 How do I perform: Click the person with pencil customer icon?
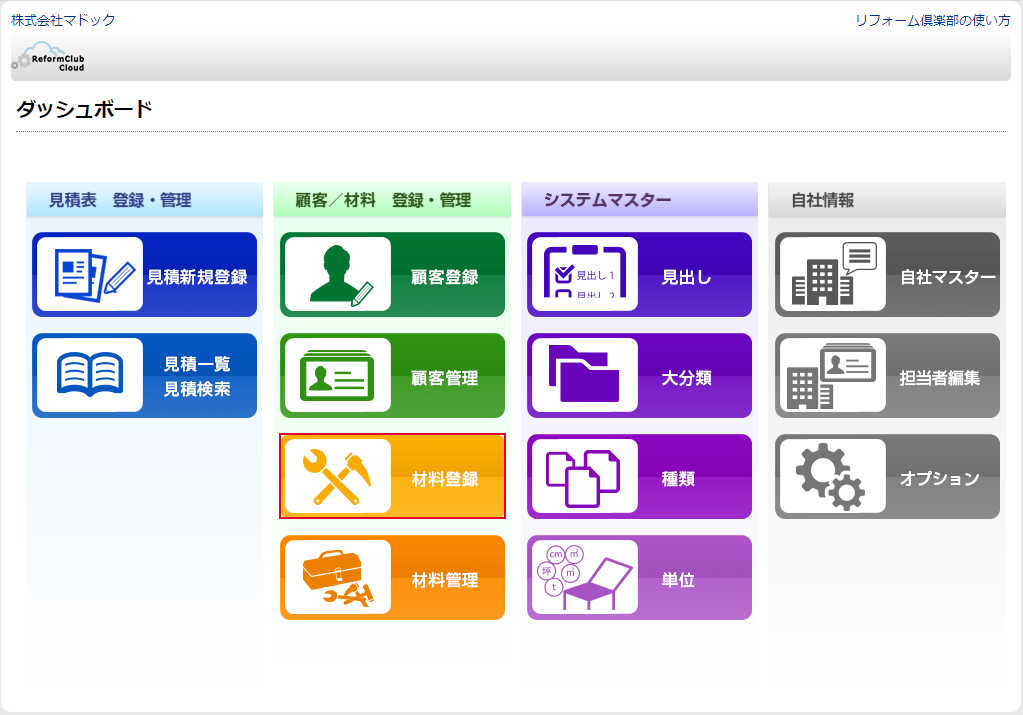(337, 275)
